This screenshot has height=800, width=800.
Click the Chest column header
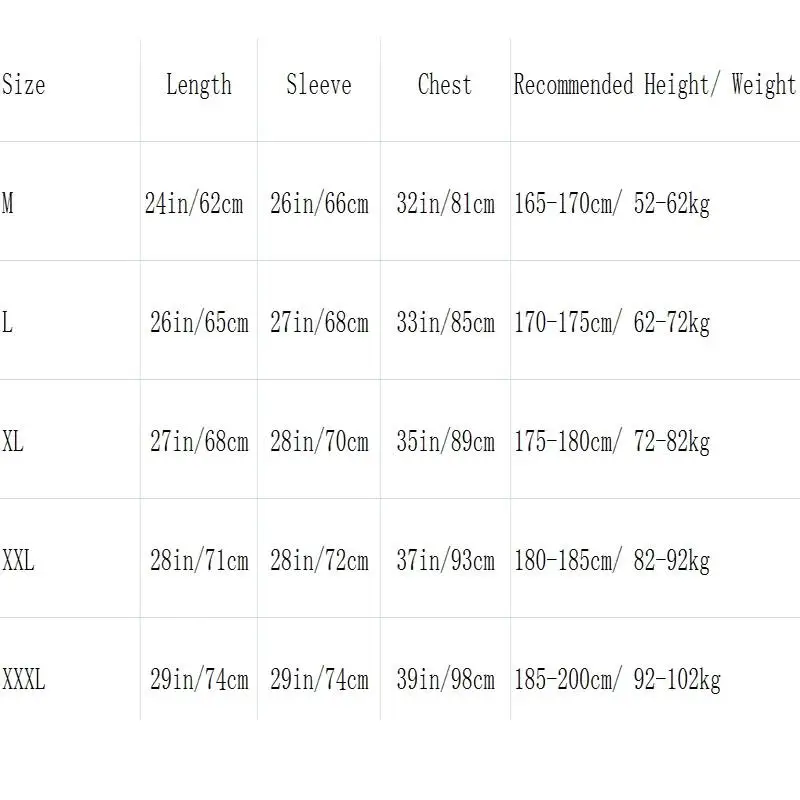coord(444,85)
